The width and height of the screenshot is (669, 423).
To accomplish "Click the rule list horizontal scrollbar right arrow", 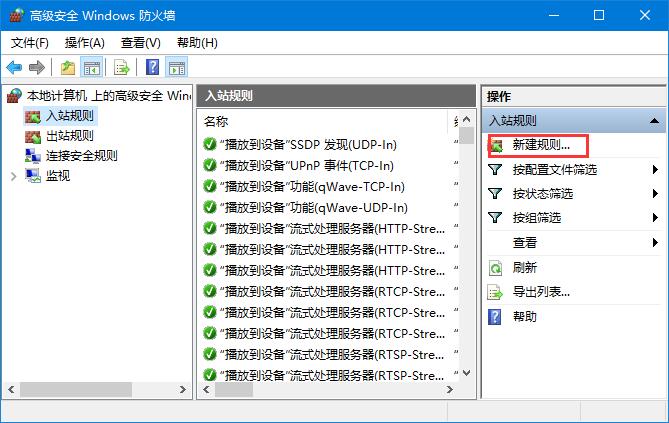I will click(449, 389).
